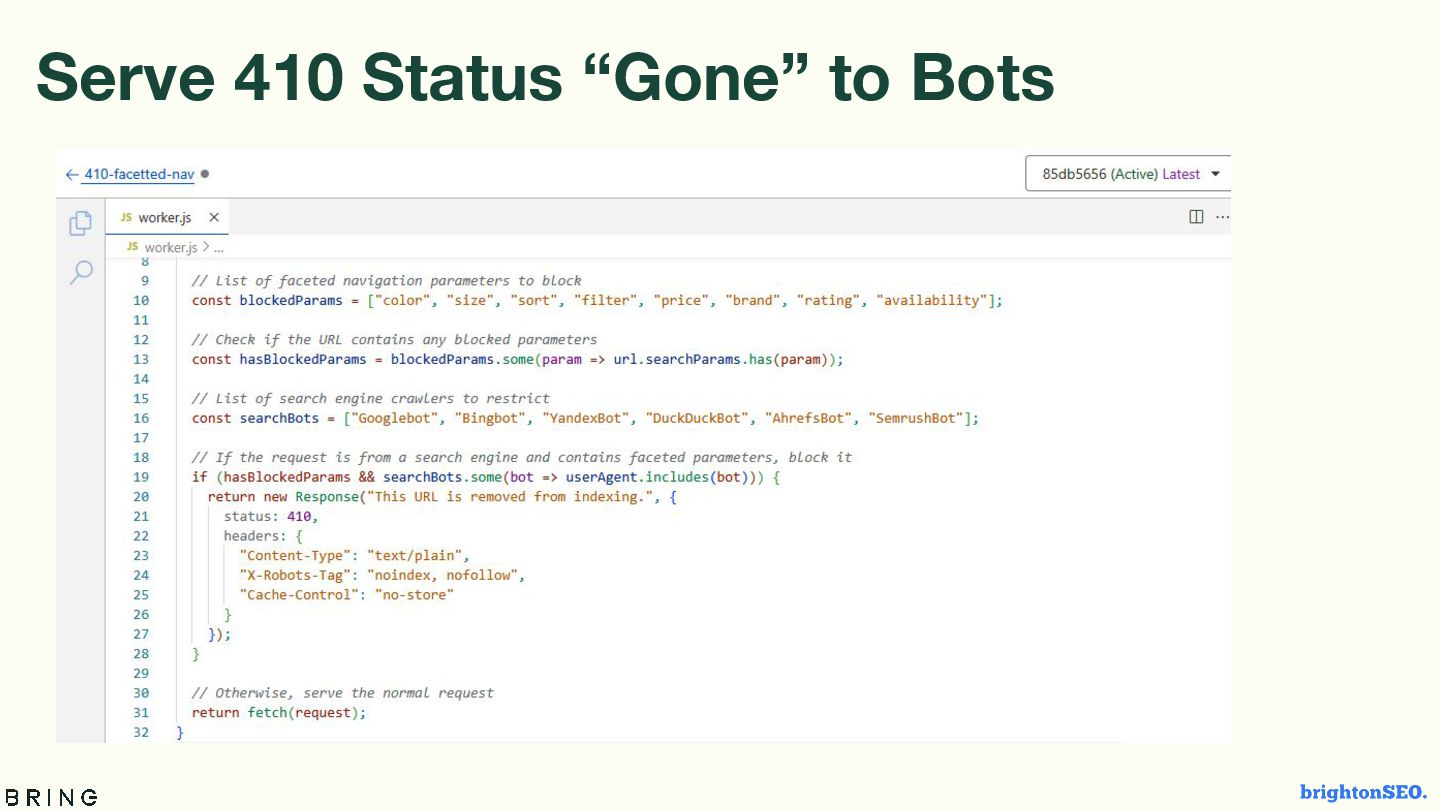Split the editor with the layout icon
The width and height of the screenshot is (1440, 810).
coord(1196,217)
